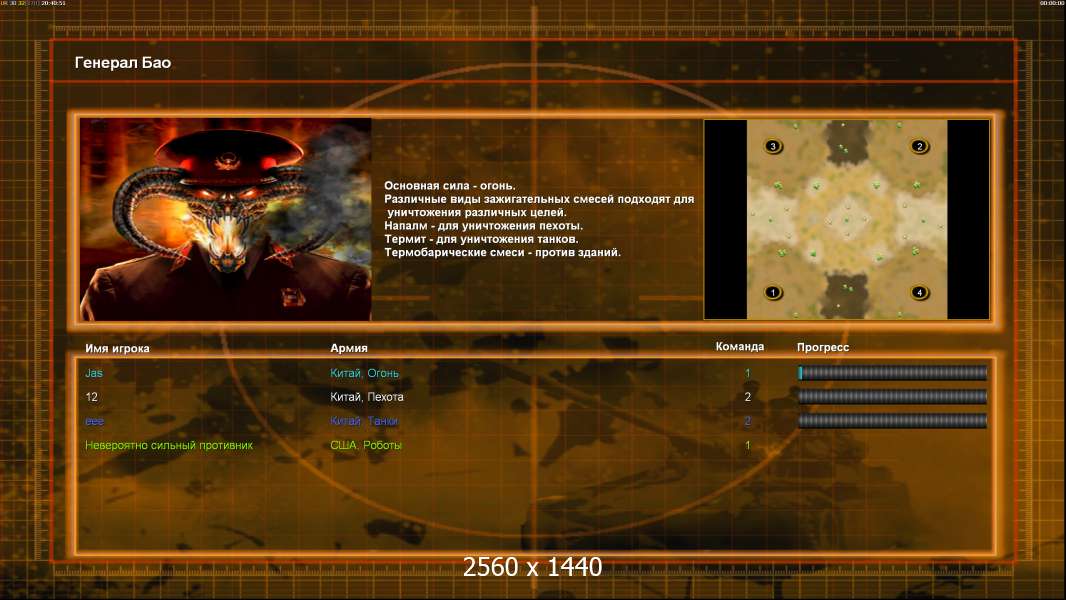The height and width of the screenshot is (600, 1066).
Task: Click start position marker 1 on minimap
Action: 772,293
